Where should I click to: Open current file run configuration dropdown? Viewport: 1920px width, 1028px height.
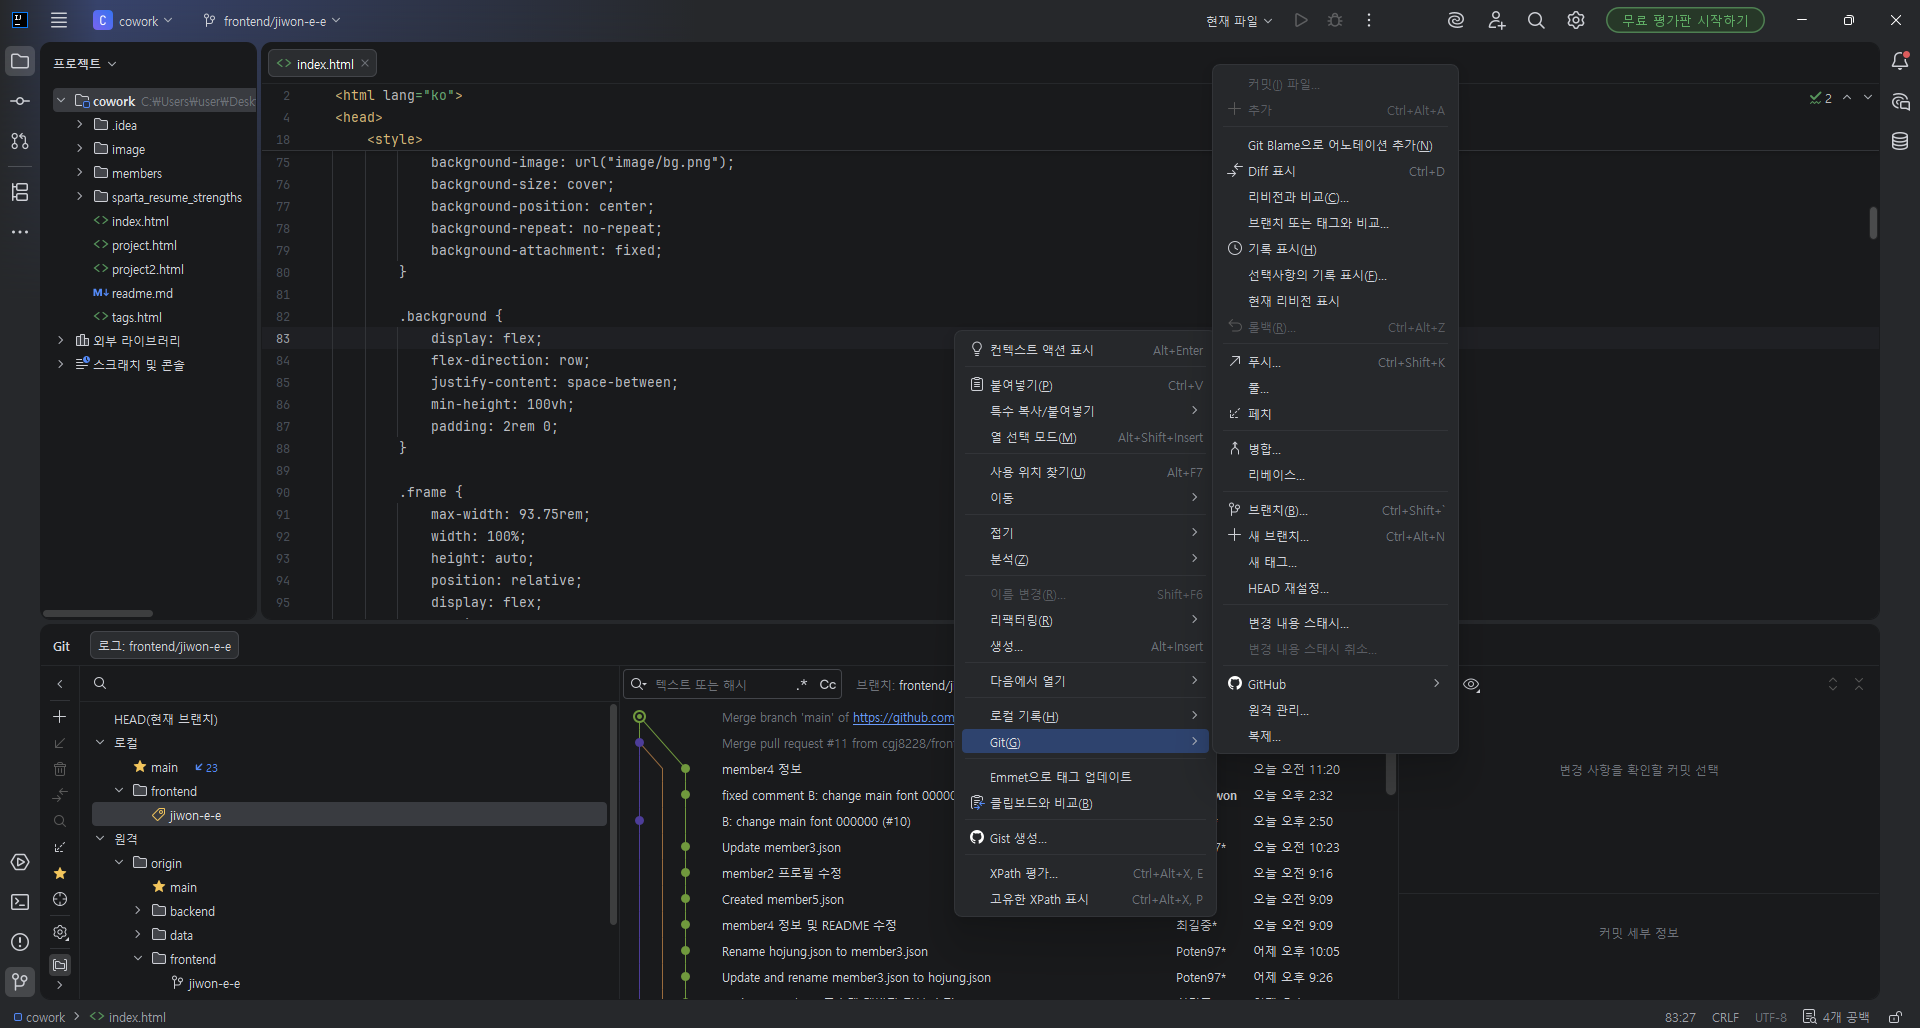[x=1239, y=20]
